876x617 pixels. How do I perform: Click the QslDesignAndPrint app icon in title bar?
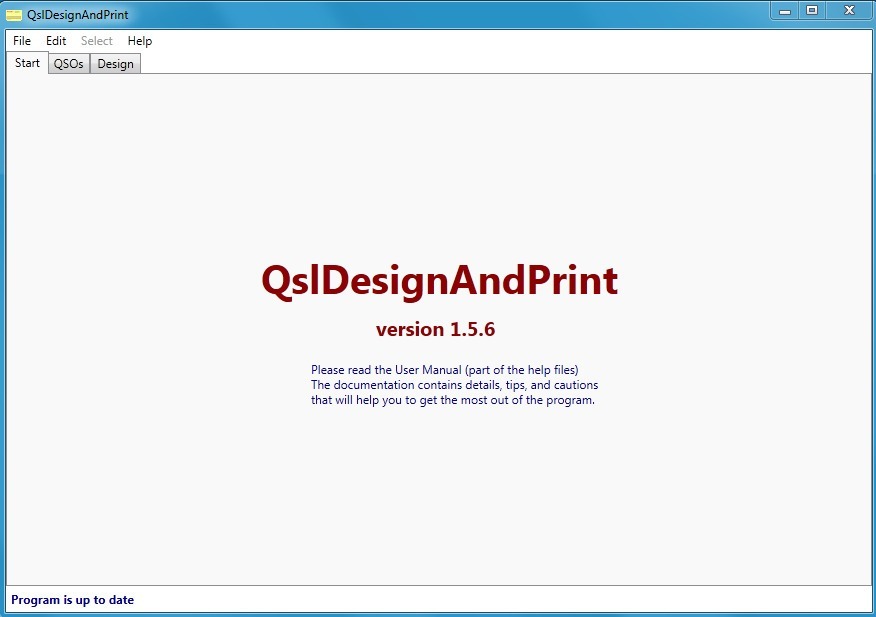click(x=14, y=14)
